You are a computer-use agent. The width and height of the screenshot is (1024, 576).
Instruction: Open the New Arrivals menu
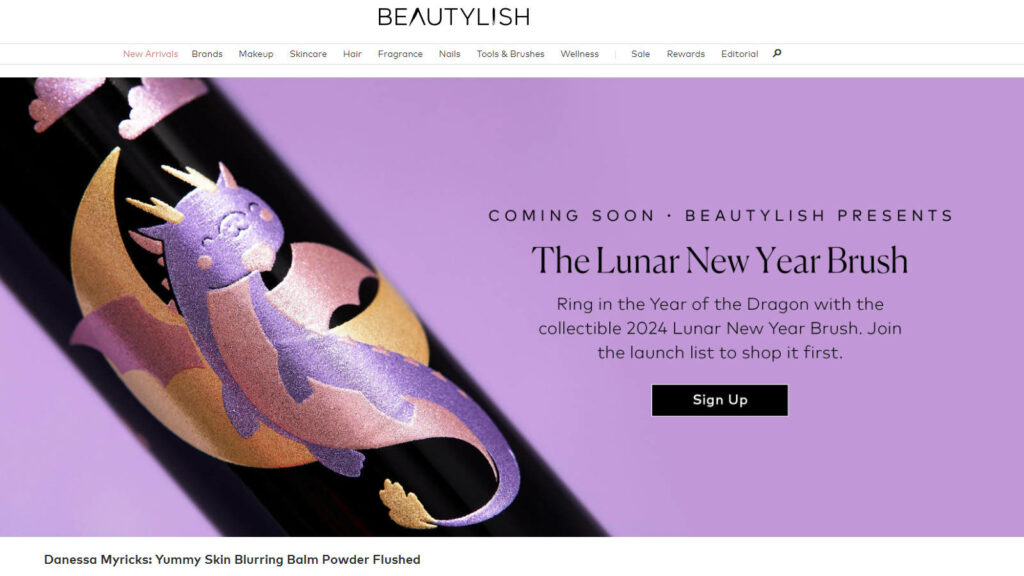coord(150,54)
